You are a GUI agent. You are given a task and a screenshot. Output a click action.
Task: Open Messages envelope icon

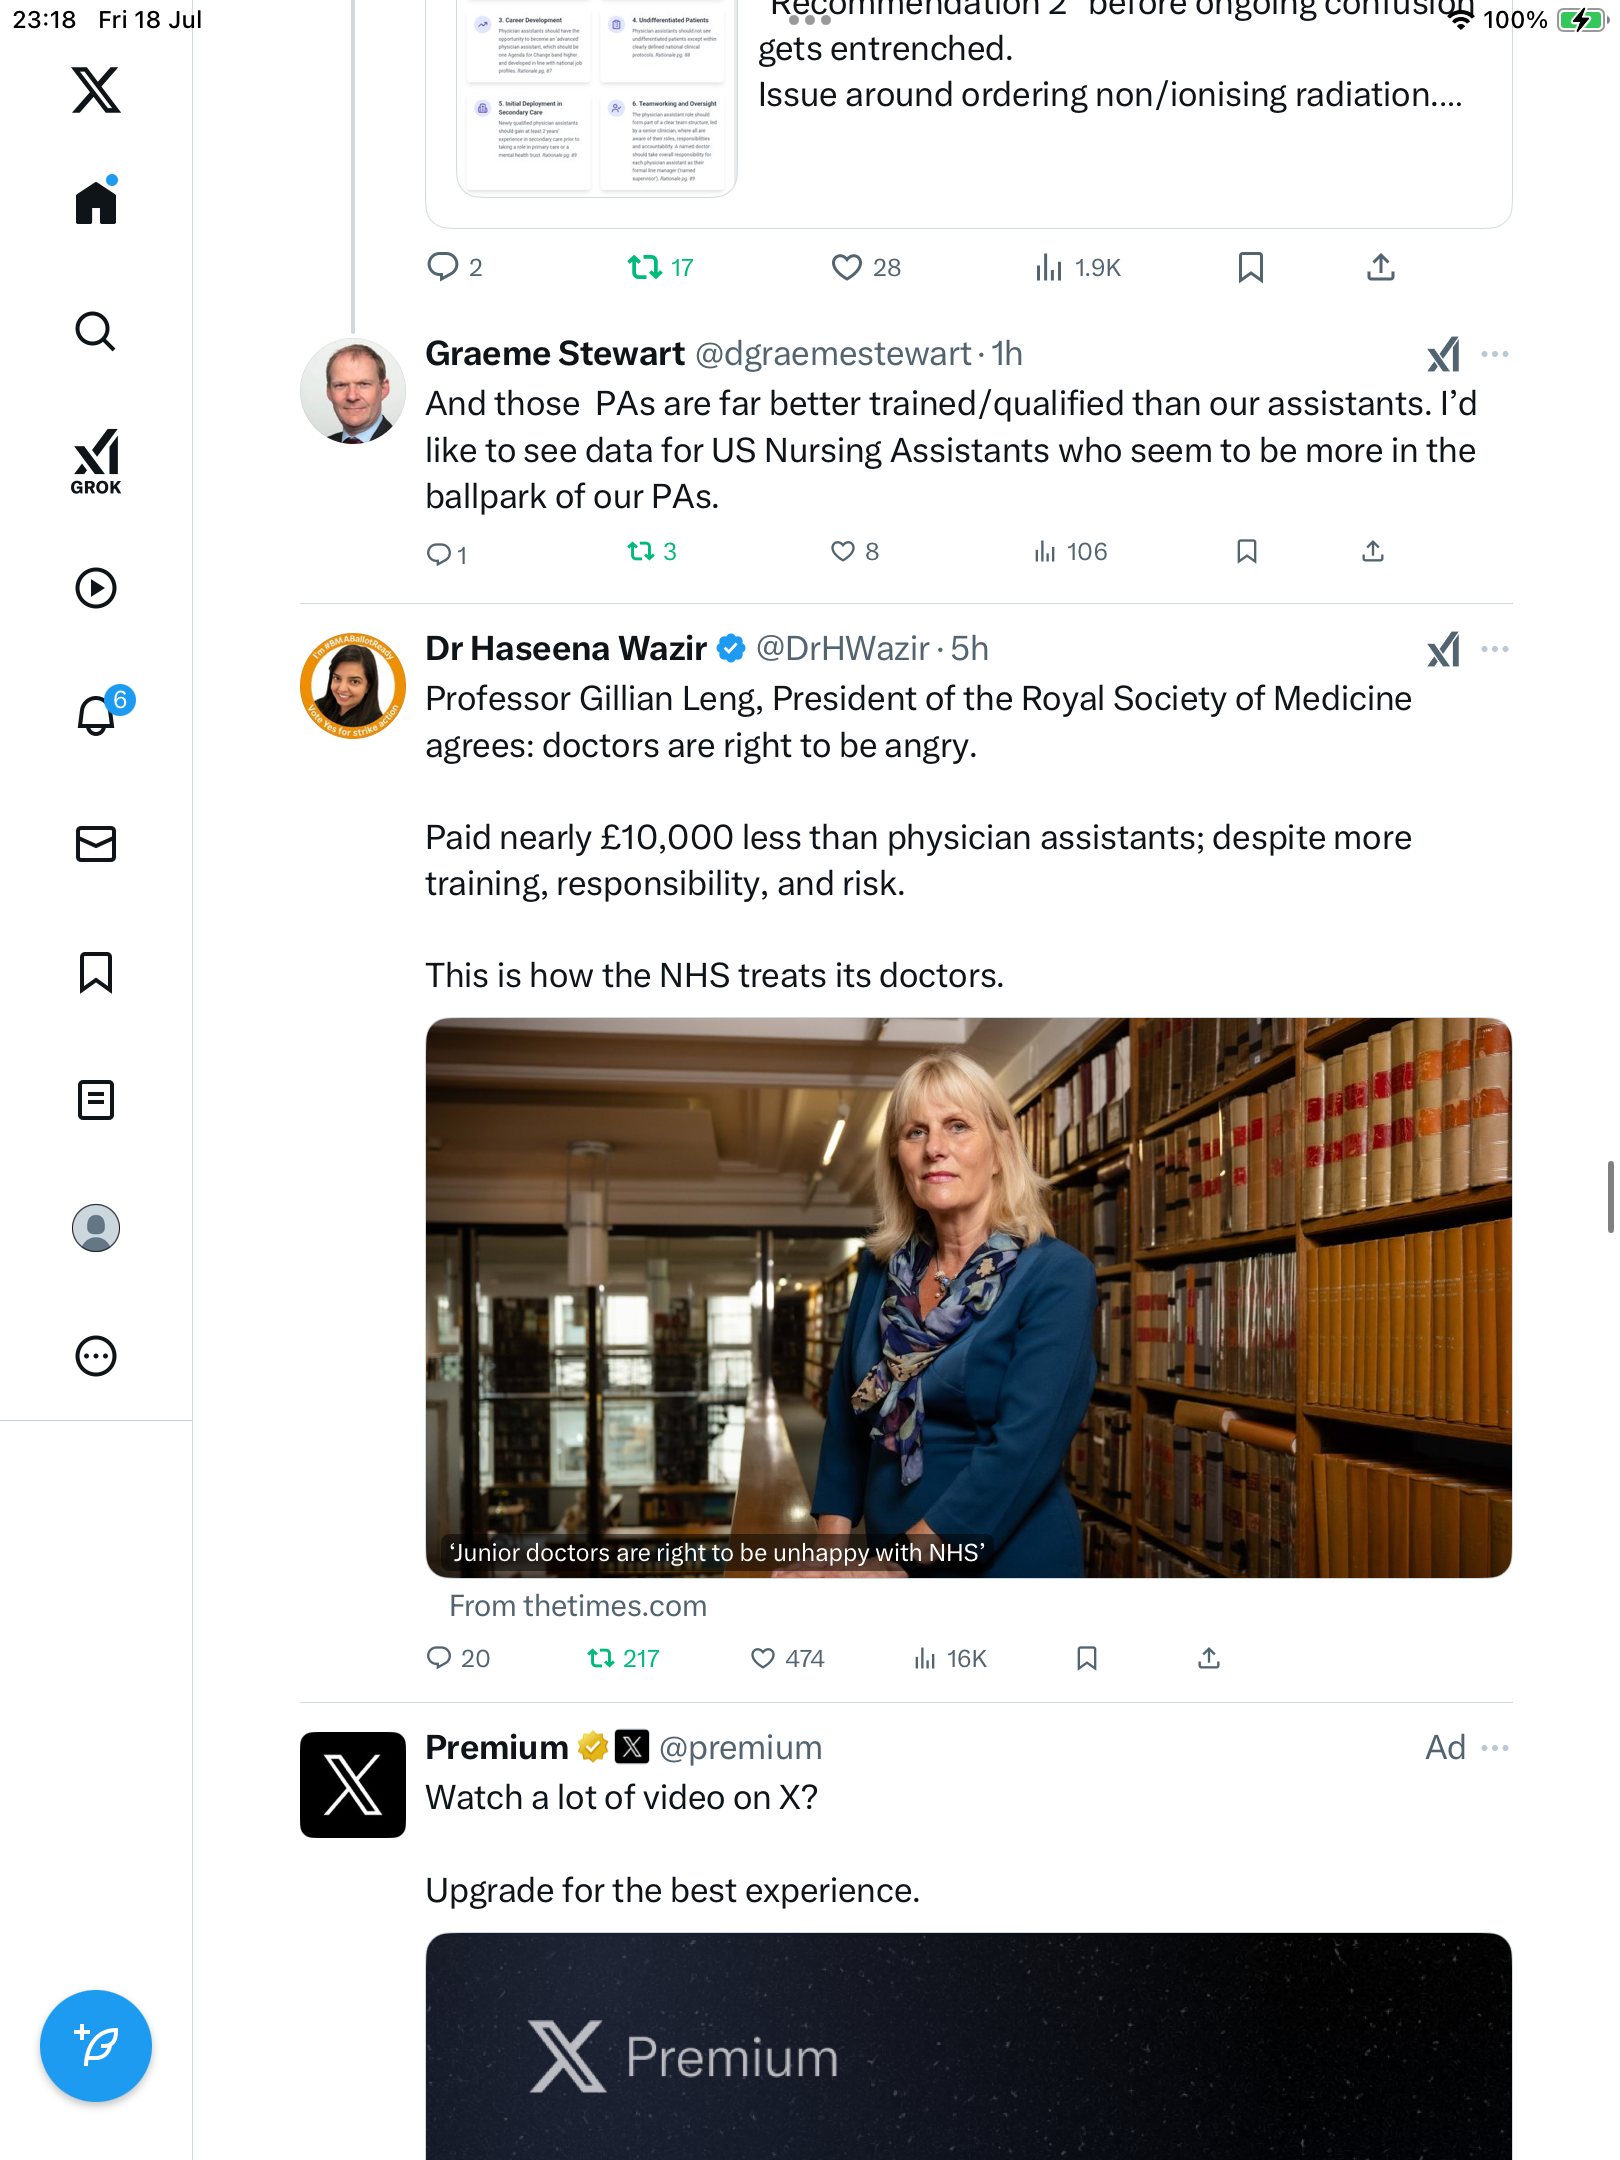[96, 844]
